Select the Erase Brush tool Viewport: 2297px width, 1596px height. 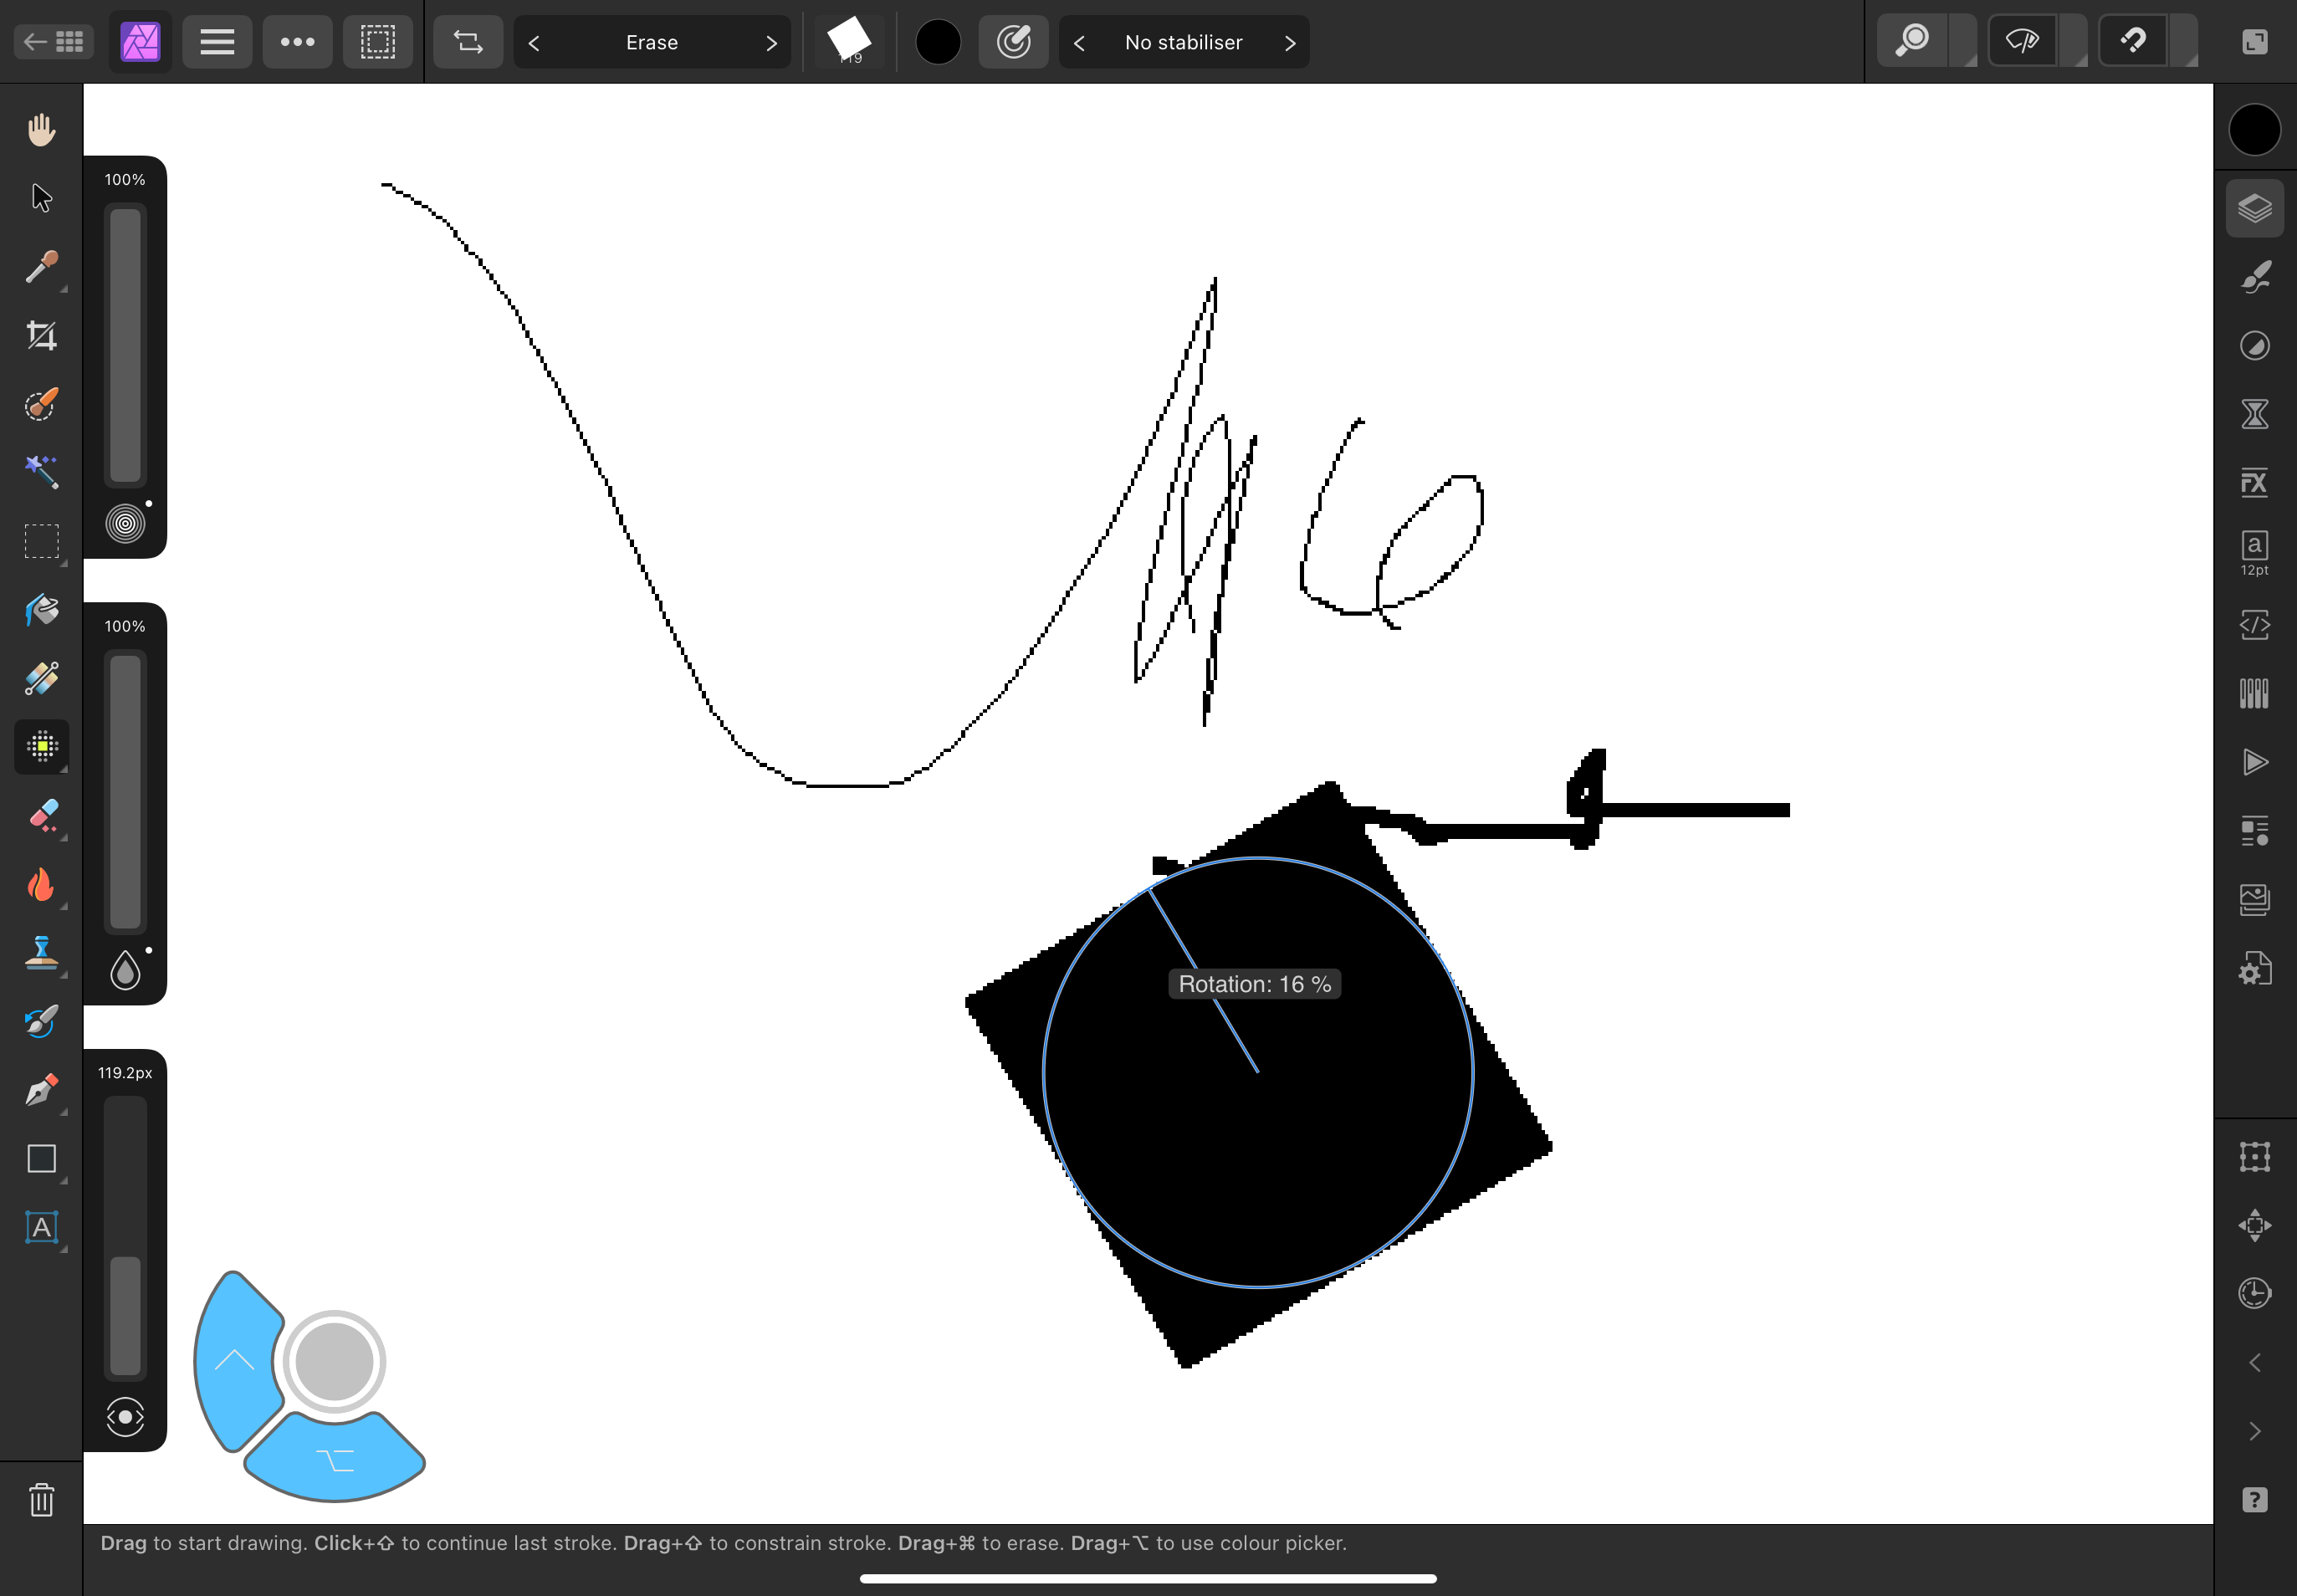pyautogui.click(x=41, y=815)
